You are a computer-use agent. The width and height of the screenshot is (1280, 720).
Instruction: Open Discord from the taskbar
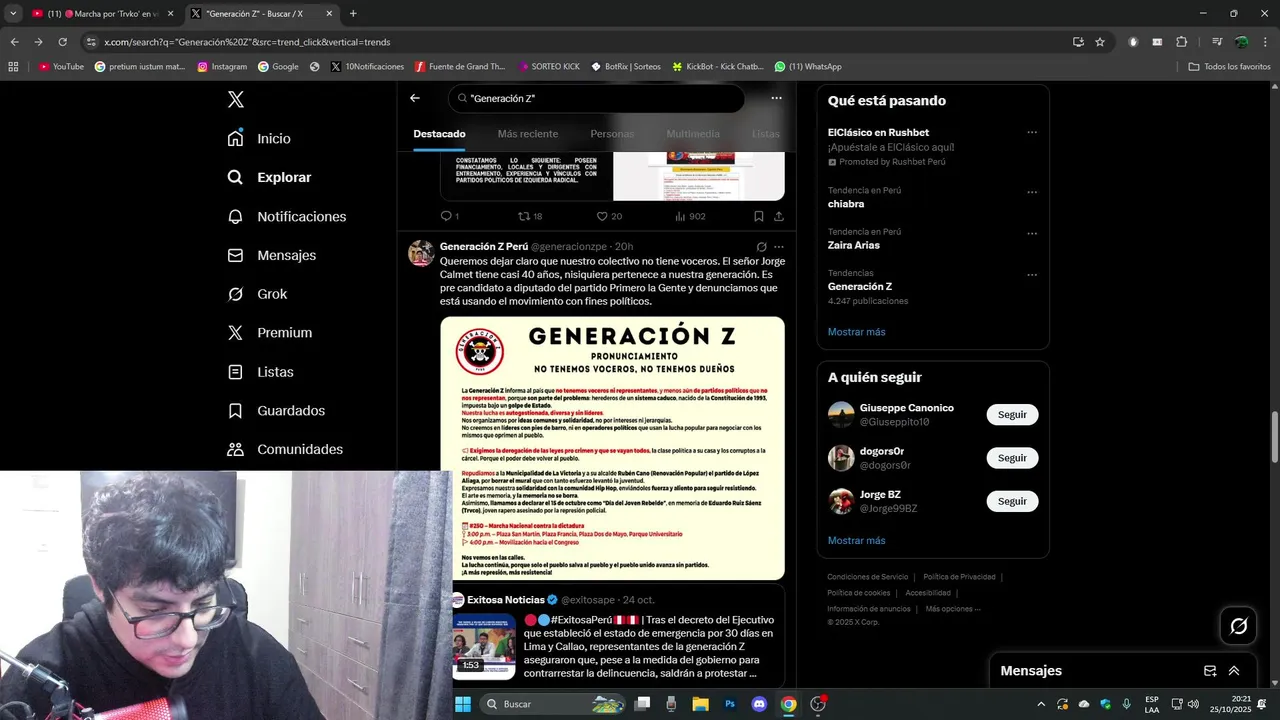point(759,704)
